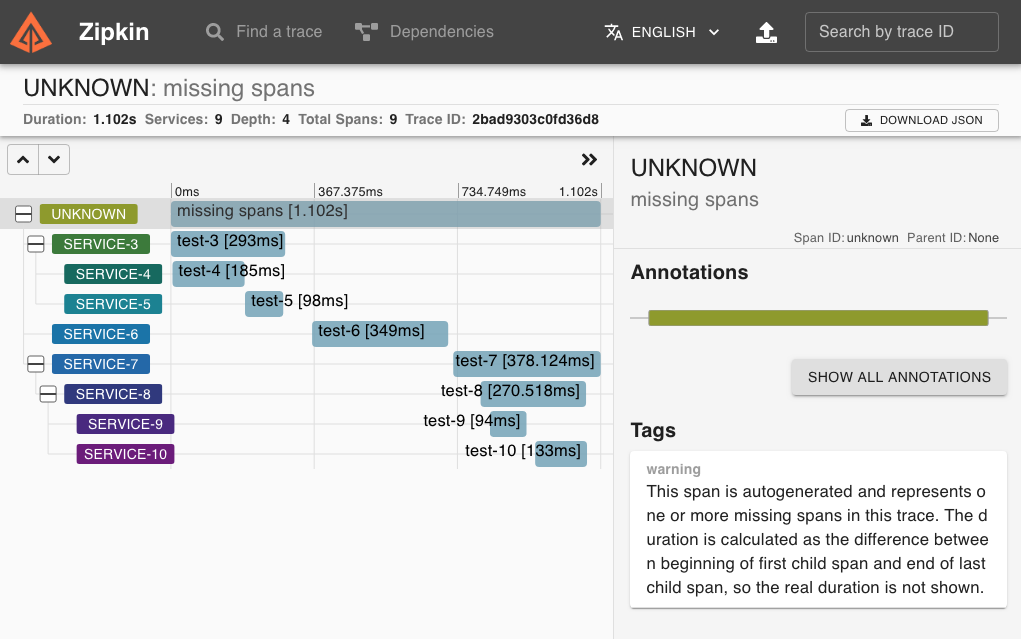Collapse the SERVICE-7 span subtree
The image size is (1021, 639).
(x=34, y=363)
